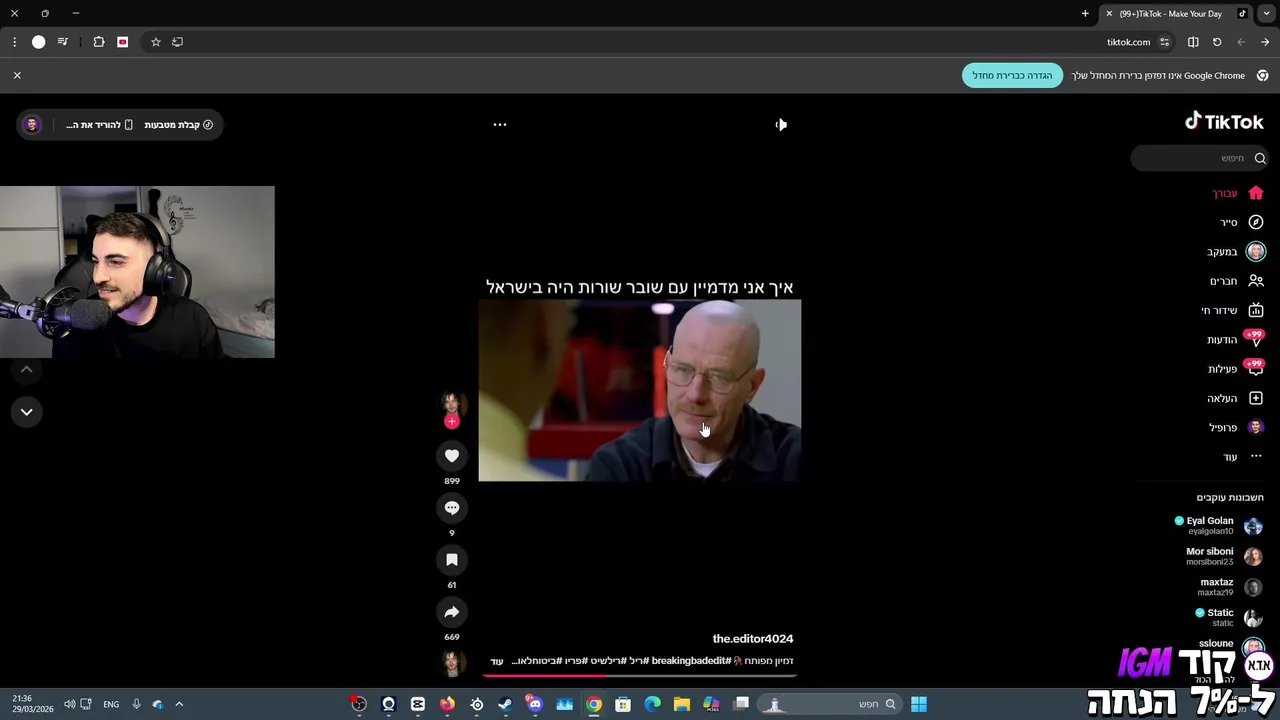Click the red extension icon in toolbar
The height and width of the screenshot is (720, 1280).
click(123, 42)
